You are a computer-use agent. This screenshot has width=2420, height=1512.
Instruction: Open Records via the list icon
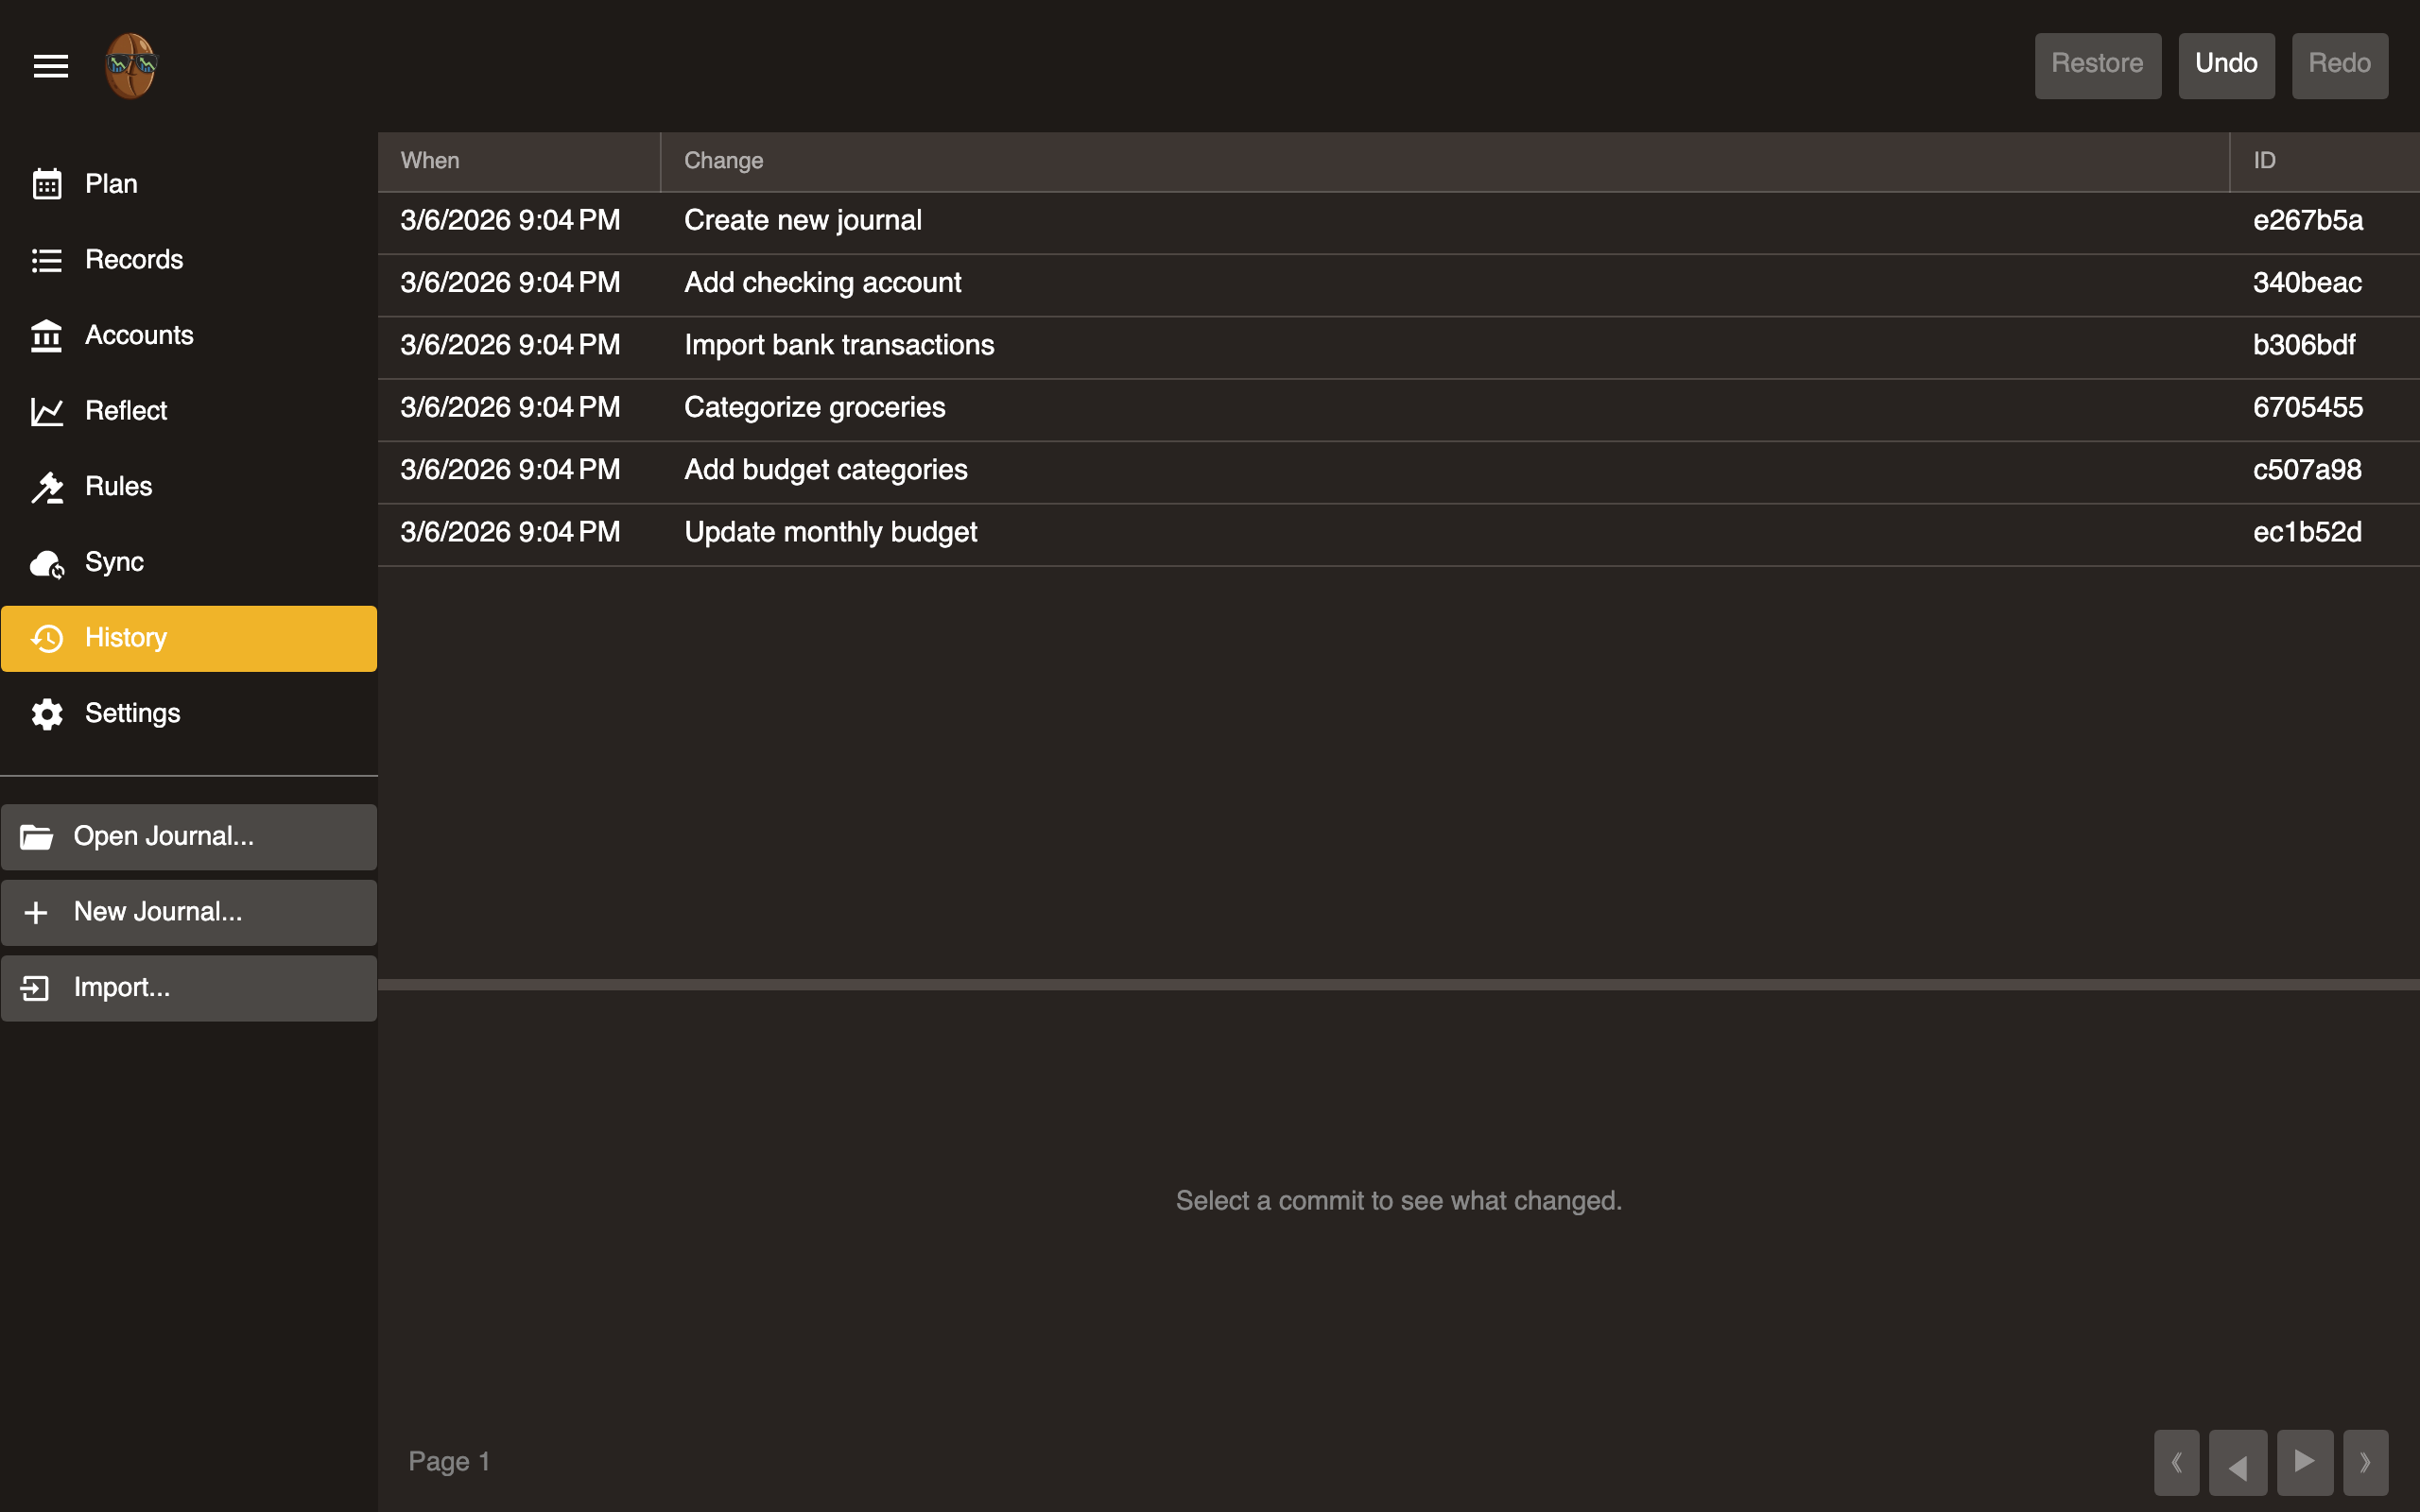tap(47, 260)
